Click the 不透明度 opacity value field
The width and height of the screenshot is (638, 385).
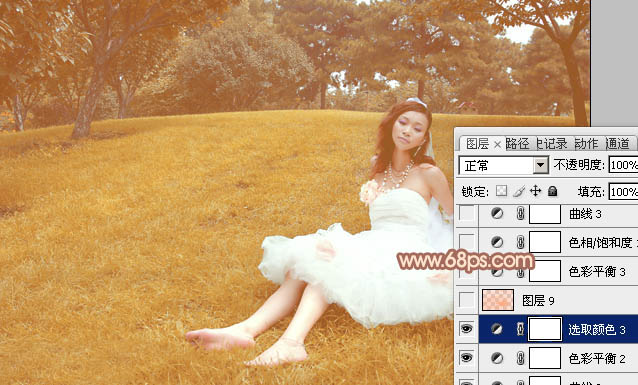tap(623, 165)
